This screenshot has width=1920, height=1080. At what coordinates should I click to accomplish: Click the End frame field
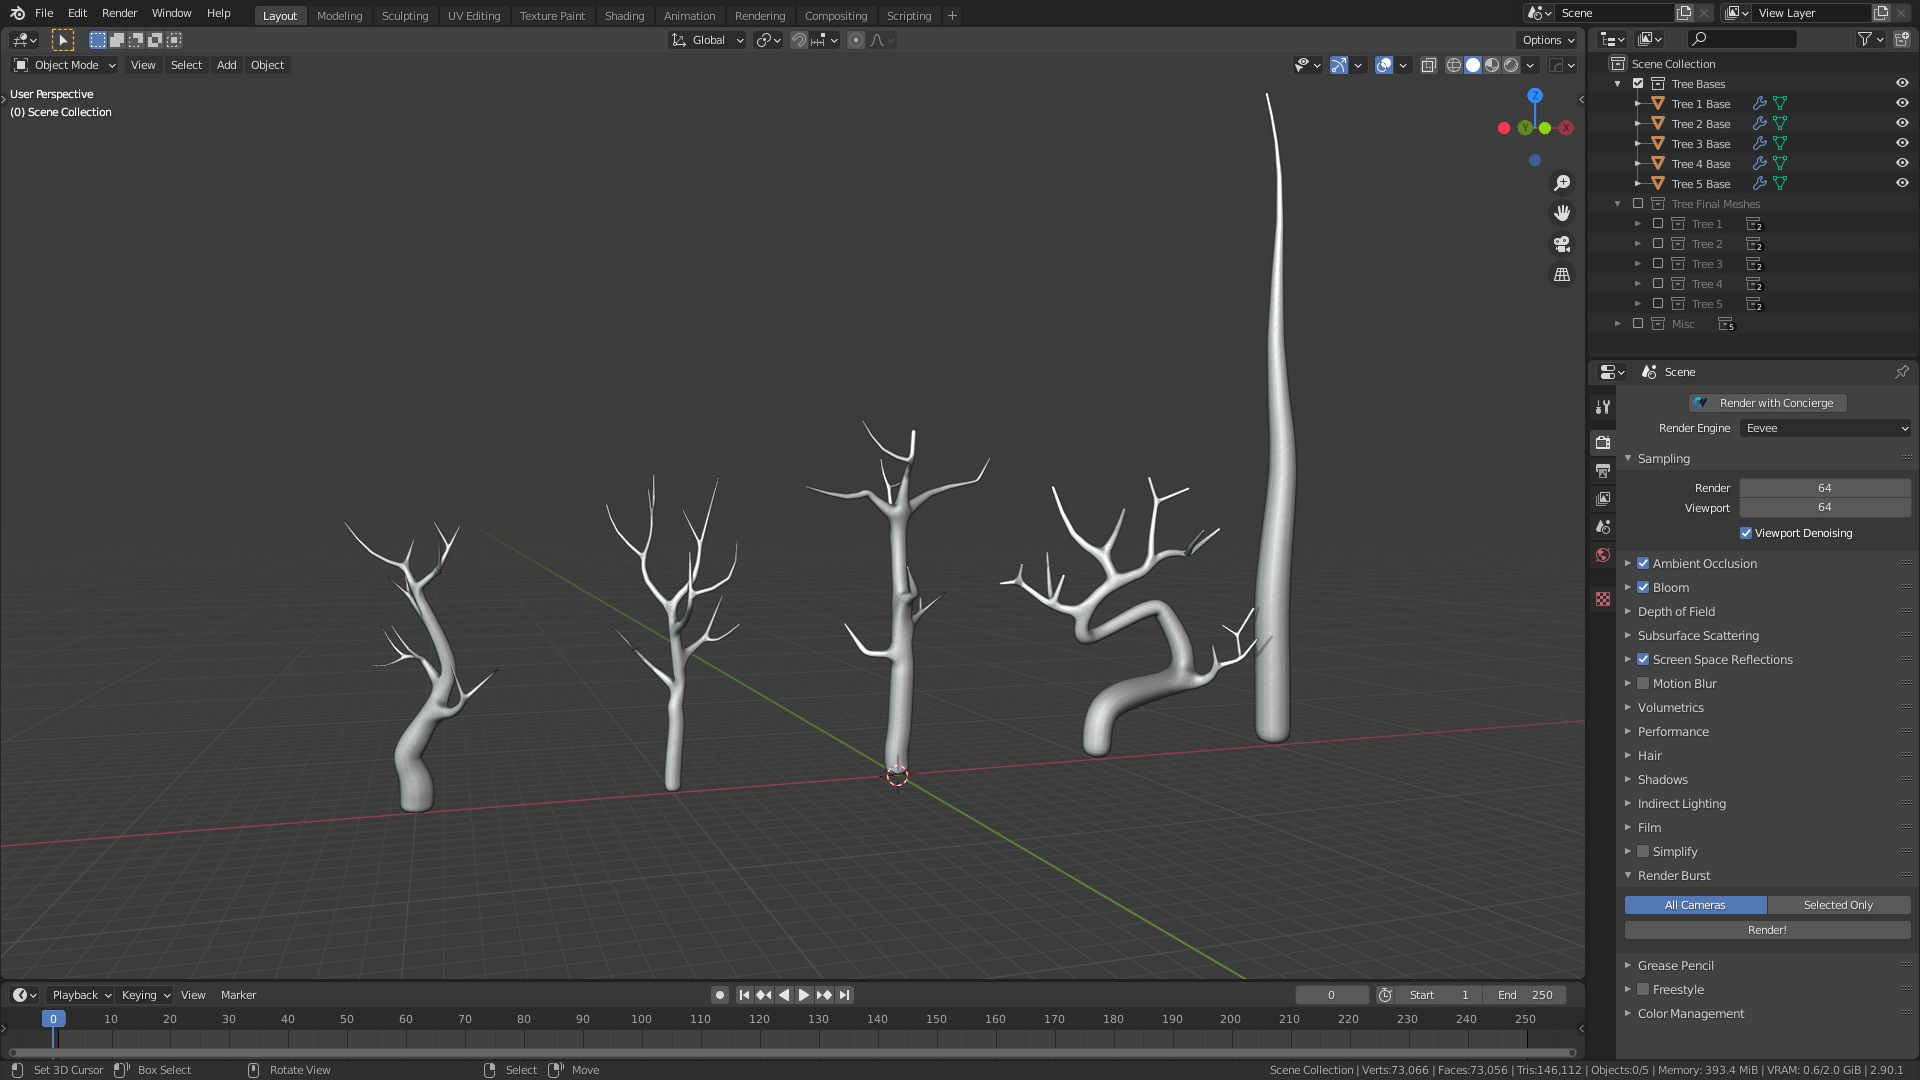tap(1525, 995)
